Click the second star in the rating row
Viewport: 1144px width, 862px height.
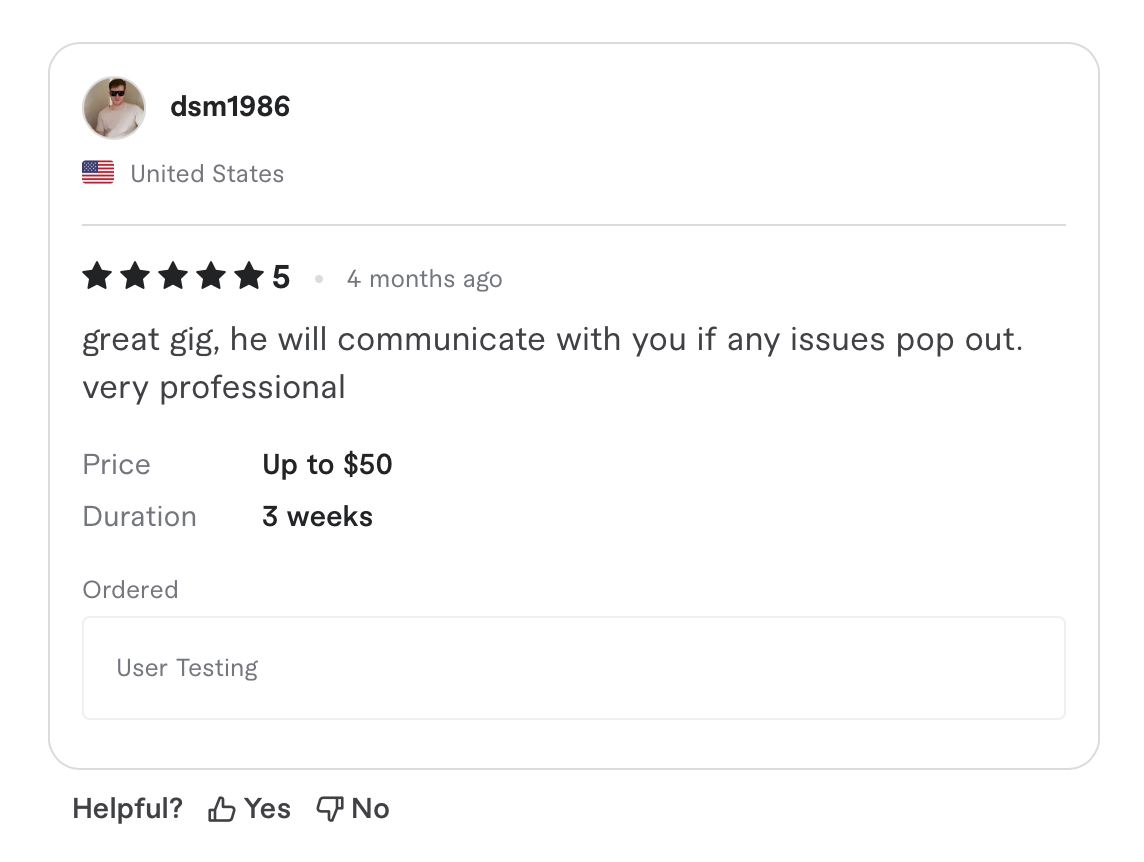point(134,276)
